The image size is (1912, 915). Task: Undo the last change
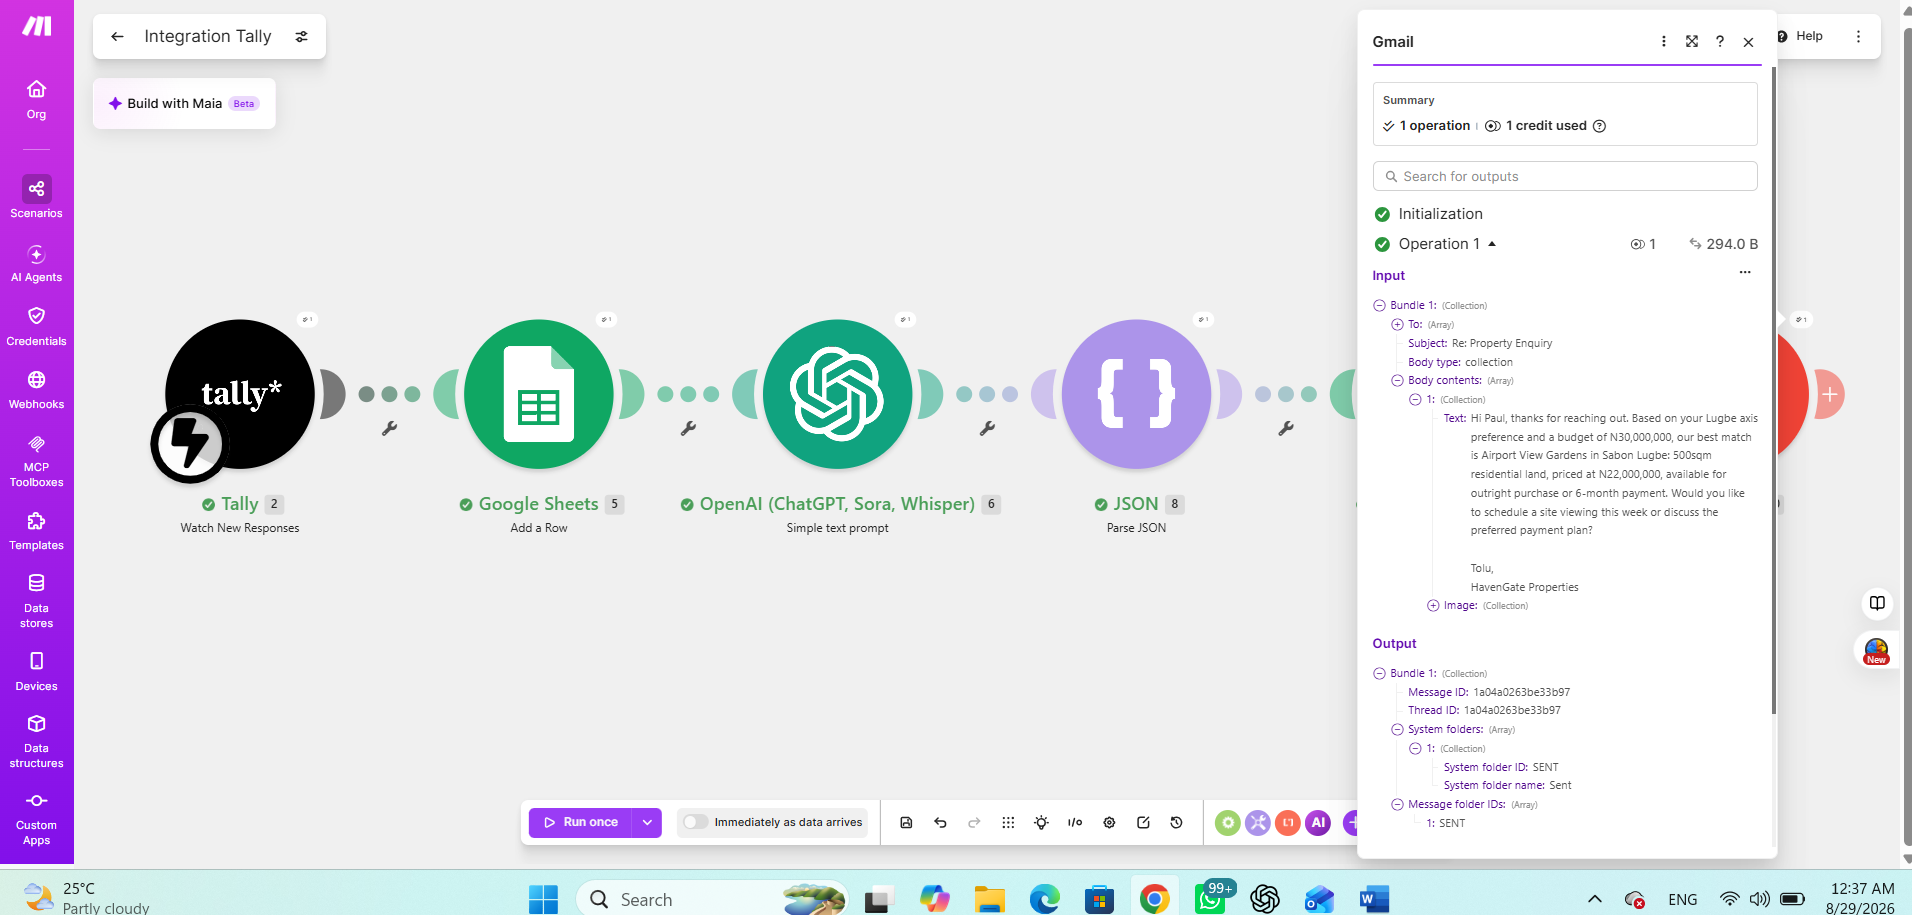(x=940, y=822)
